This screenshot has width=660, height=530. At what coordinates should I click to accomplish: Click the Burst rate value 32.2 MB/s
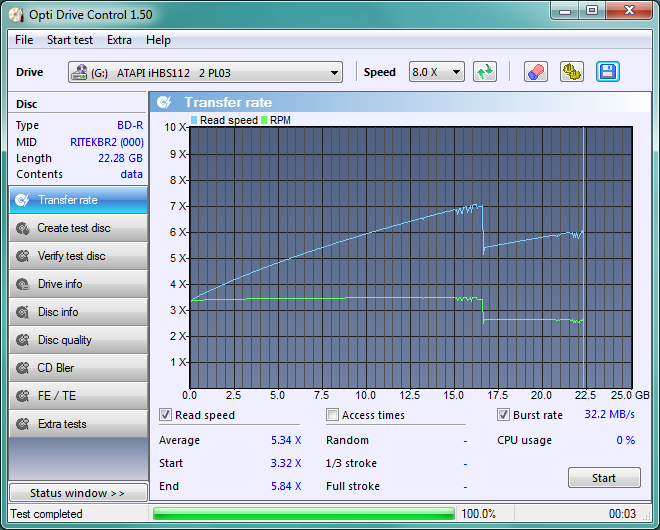tap(609, 415)
